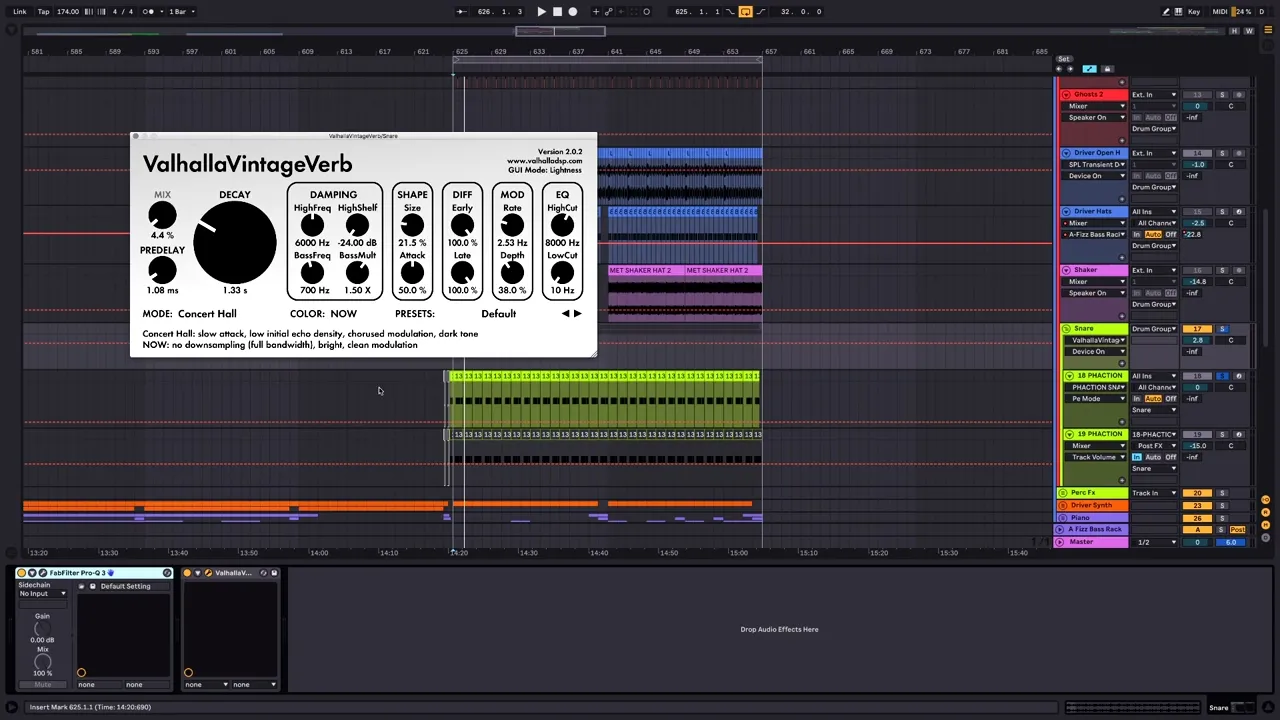The height and width of the screenshot is (720, 1280).
Task: Solo the Driver Hats track
Action: click(1222, 212)
